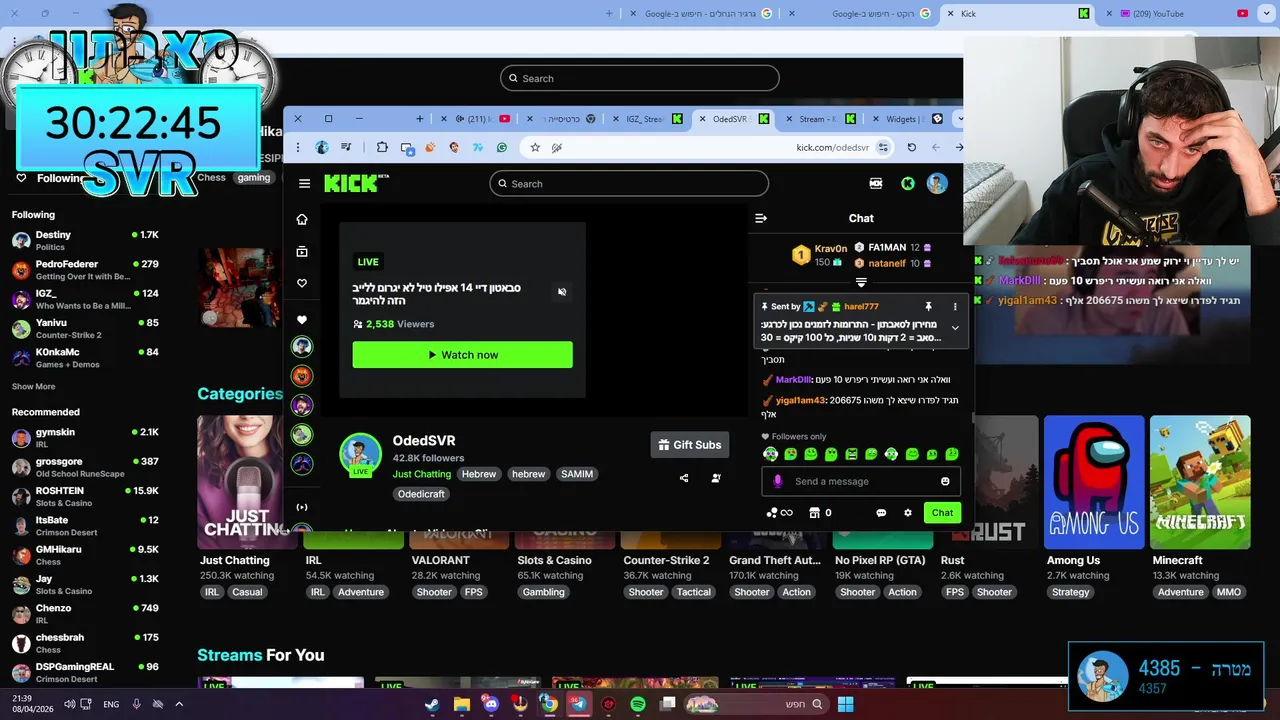Open the chat bubble icon beside gear

pyautogui.click(x=881, y=513)
